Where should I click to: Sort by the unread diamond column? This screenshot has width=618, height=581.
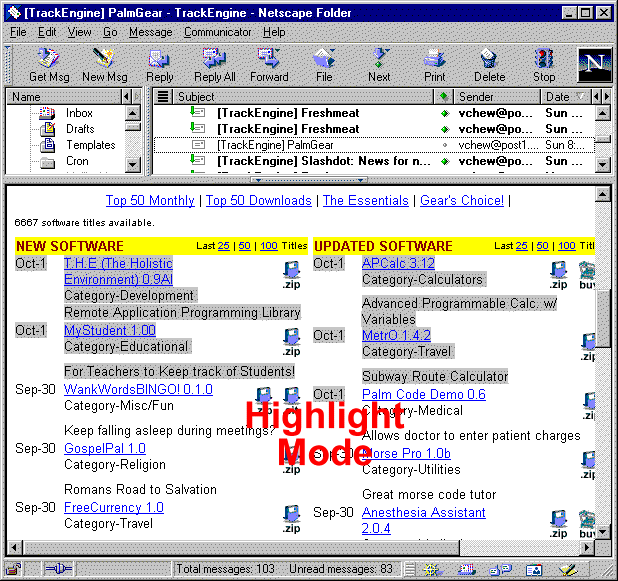[x=444, y=97]
